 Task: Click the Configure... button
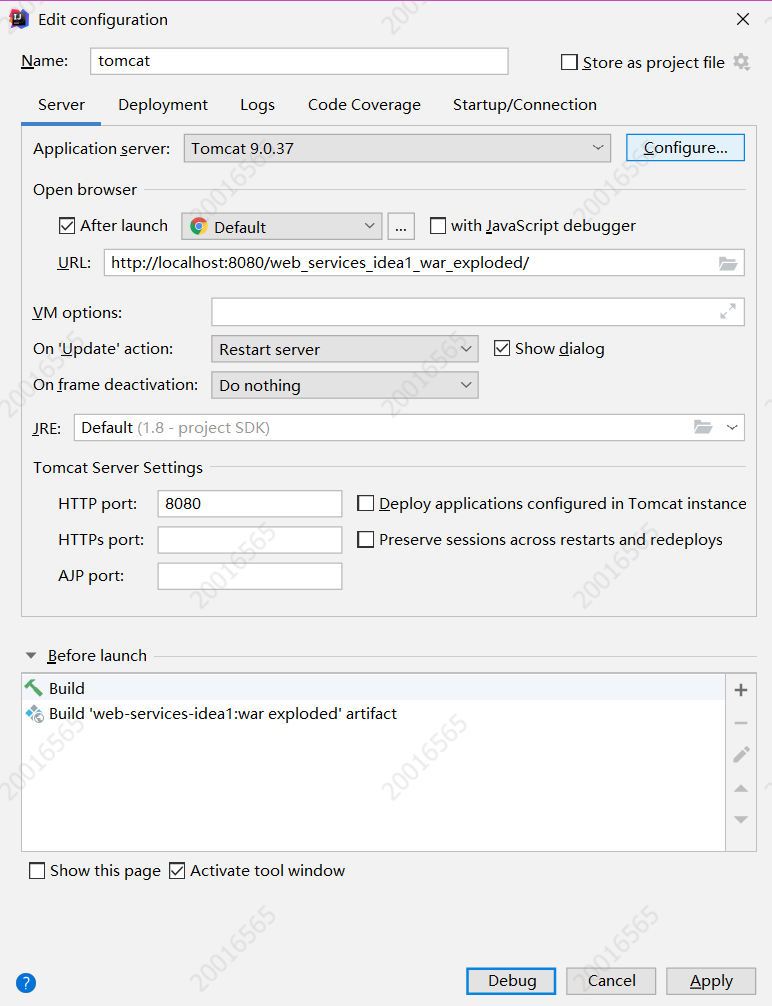pos(685,148)
